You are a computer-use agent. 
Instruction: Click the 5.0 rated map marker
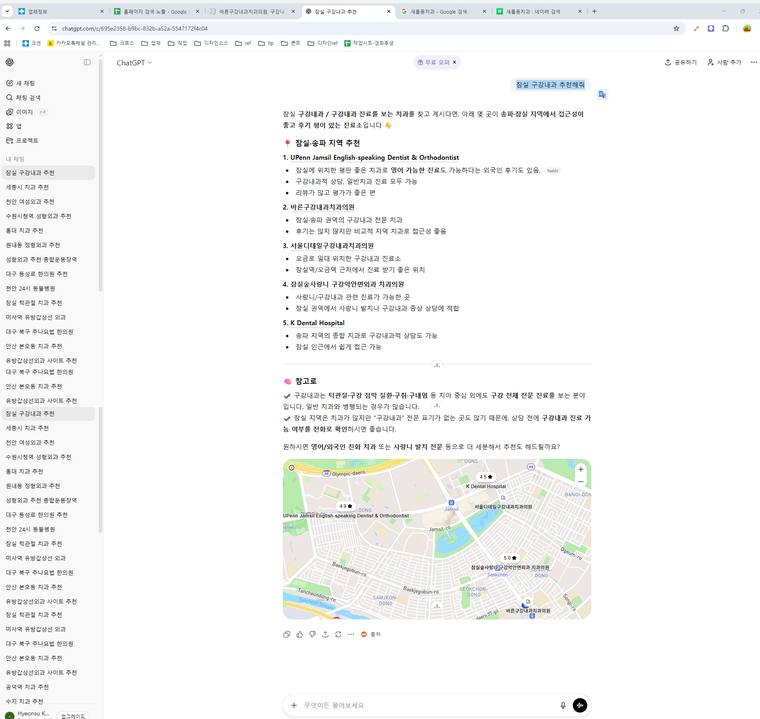pyautogui.click(x=510, y=558)
